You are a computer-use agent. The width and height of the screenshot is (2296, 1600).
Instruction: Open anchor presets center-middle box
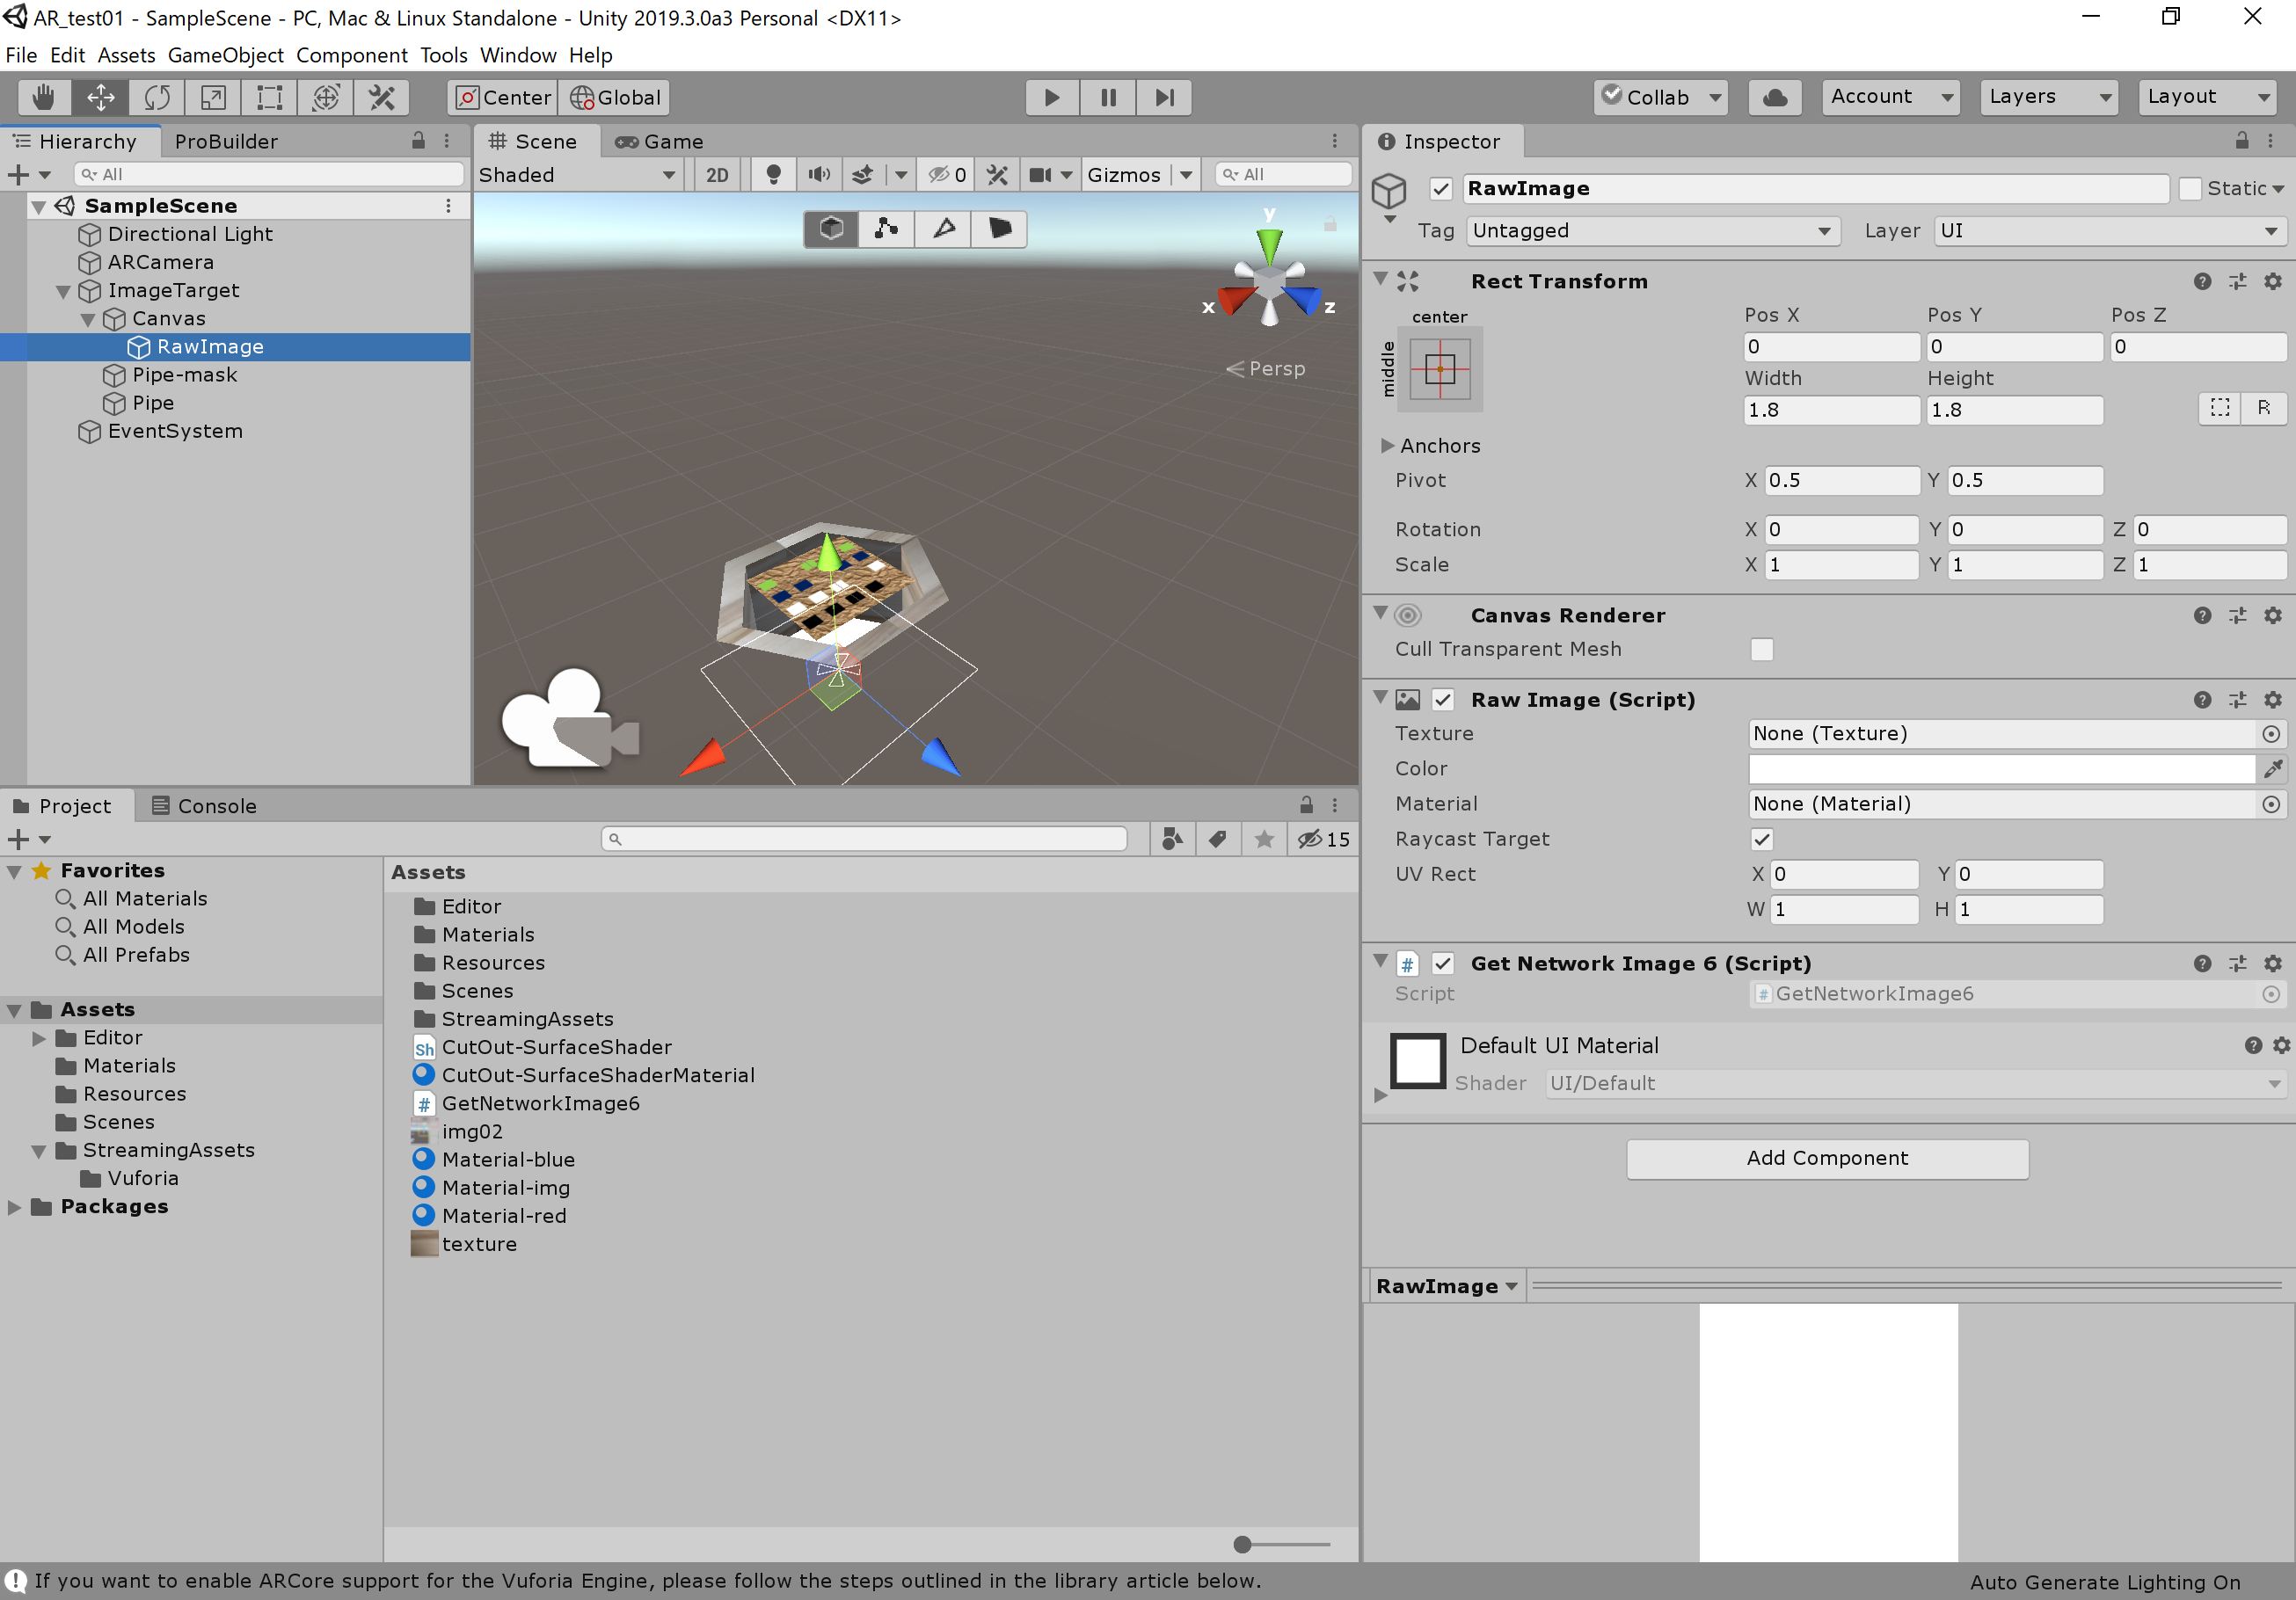pos(1439,369)
